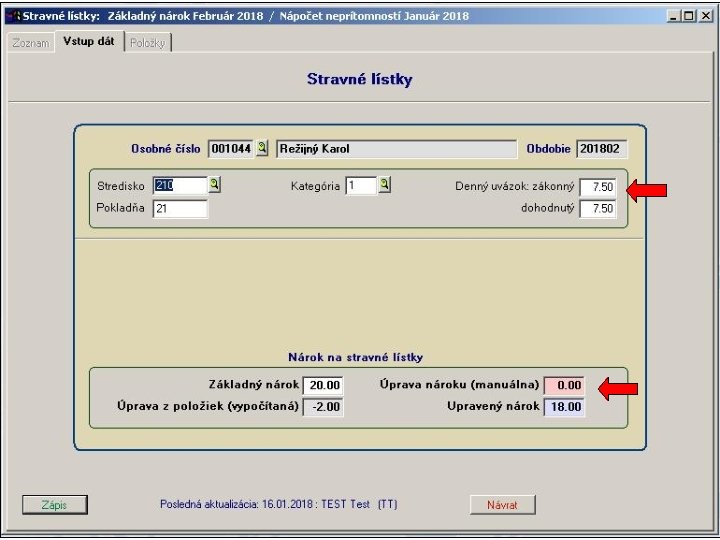The height and width of the screenshot is (540, 720).
Task: Open Stredisko lookup magnifier icon
Action: coord(214,185)
